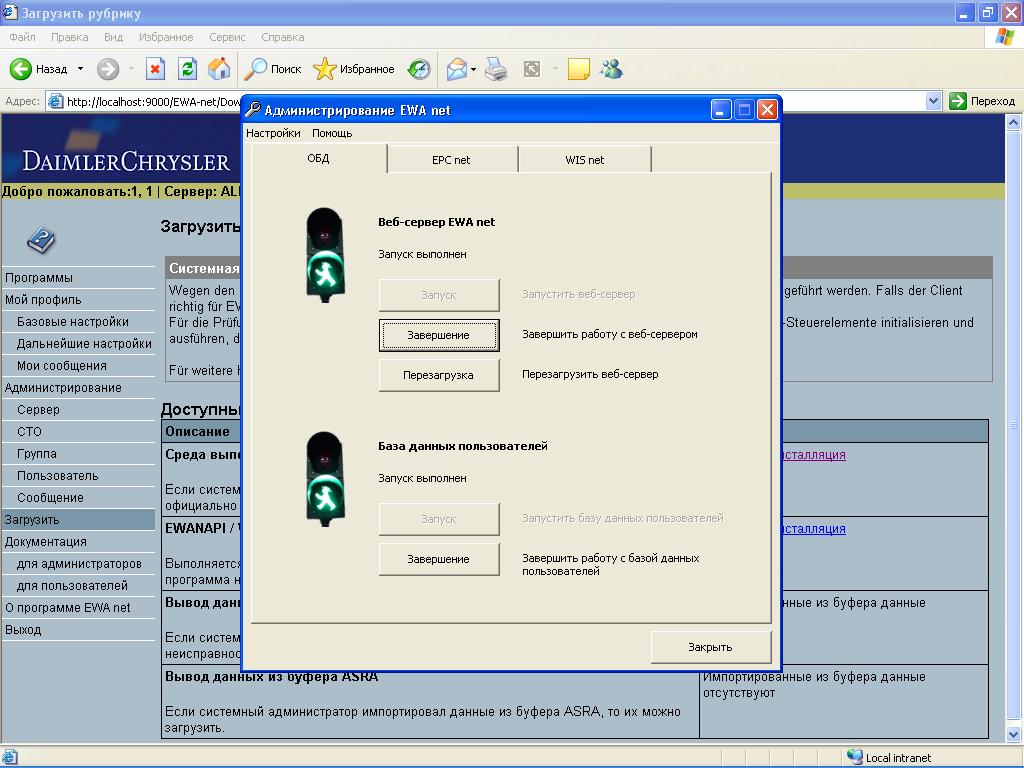Click Завершение button for user database

[x=439, y=559]
